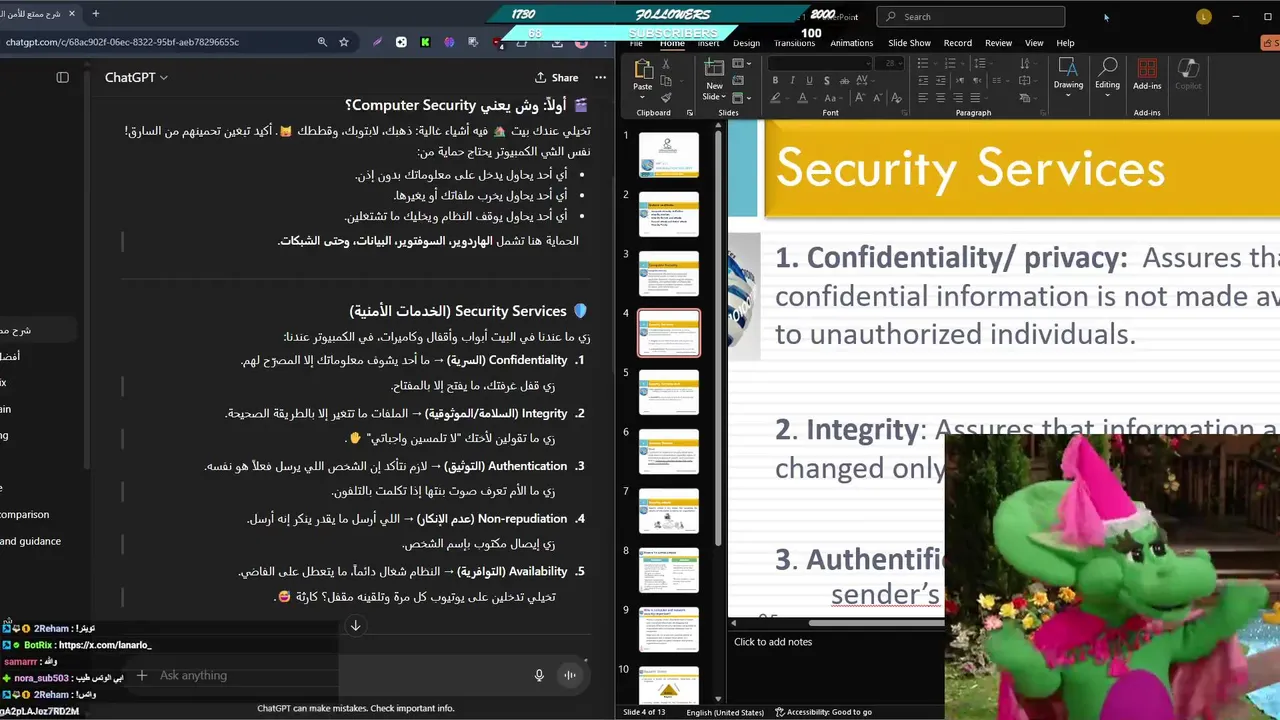Toggle Italic formatting in the ribbon
This screenshot has width=1280, height=720.
coord(792,80)
